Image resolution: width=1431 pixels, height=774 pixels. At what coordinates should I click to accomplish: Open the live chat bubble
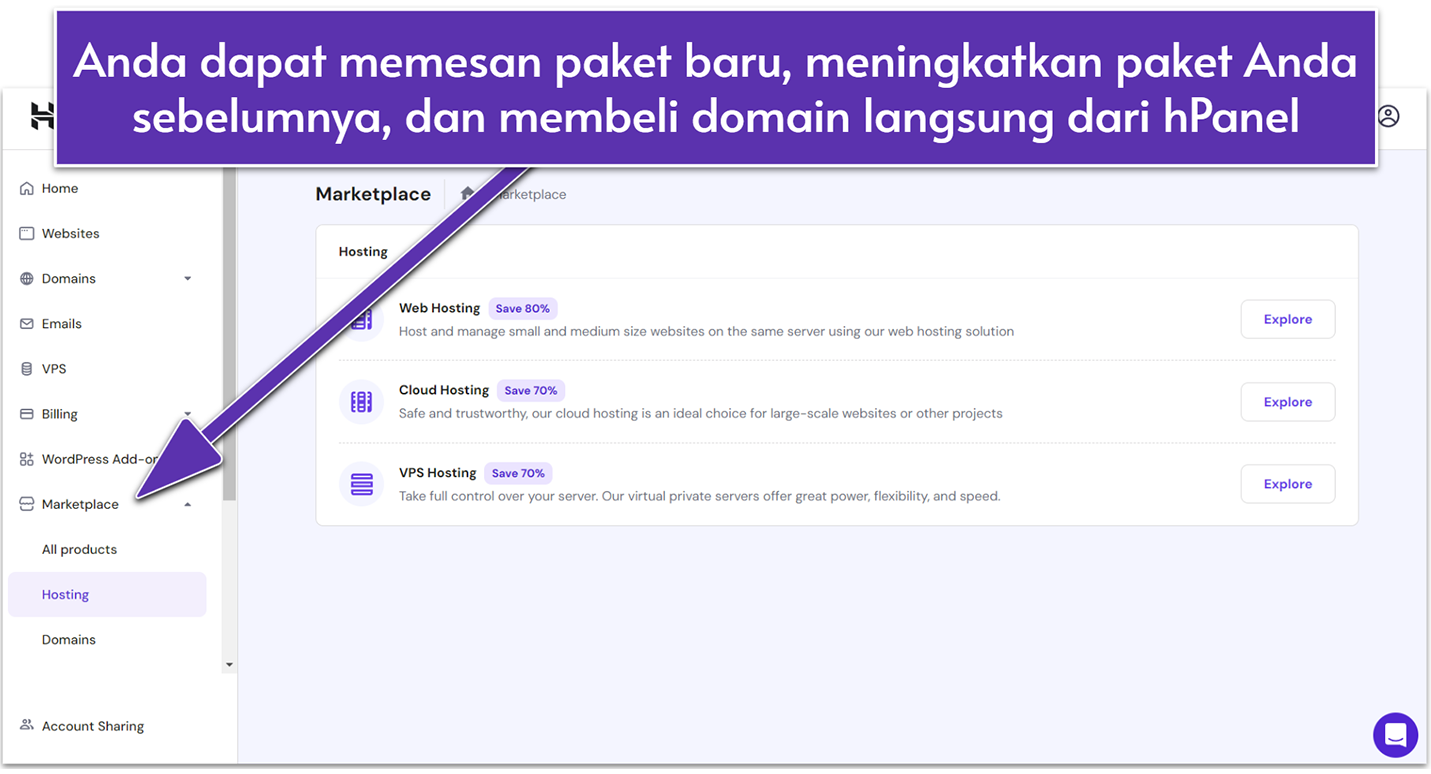pyautogui.click(x=1395, y=735)
